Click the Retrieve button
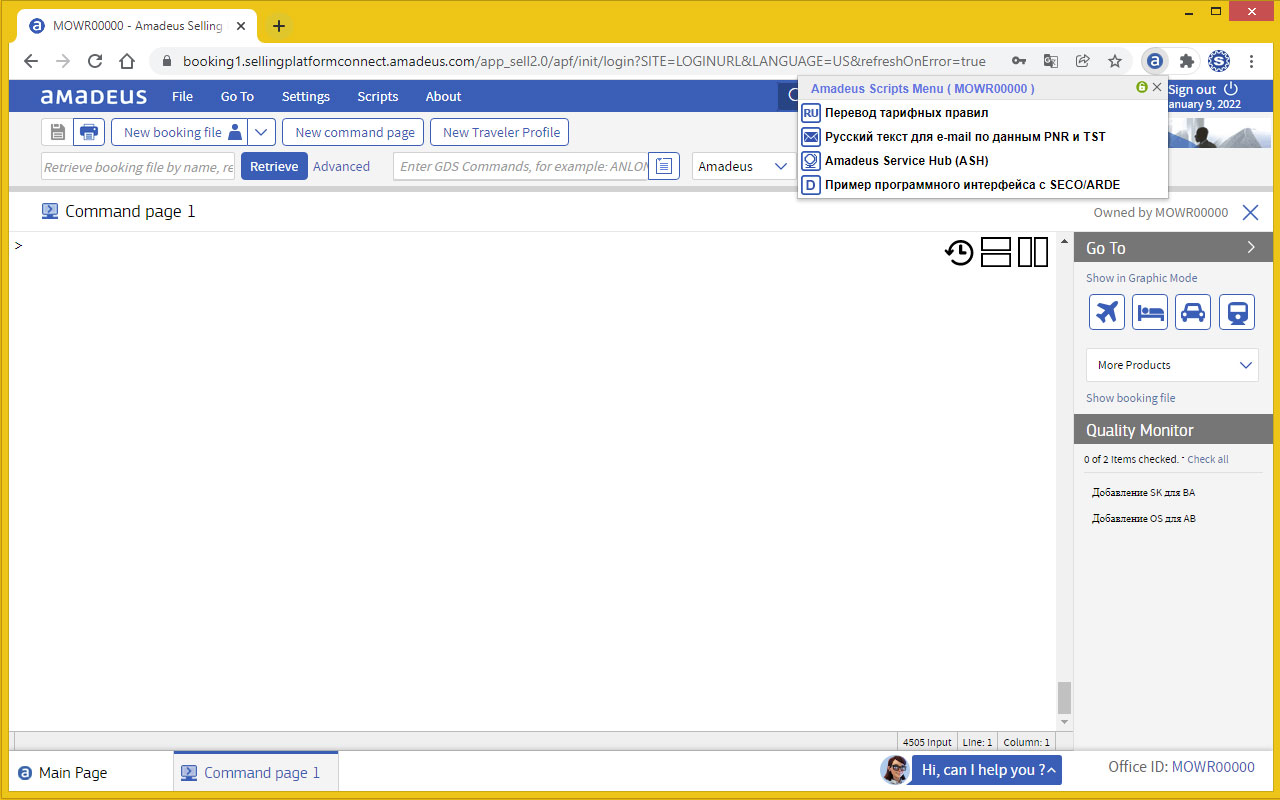This screenshot has height=800, width=1280. click(274, 166)
